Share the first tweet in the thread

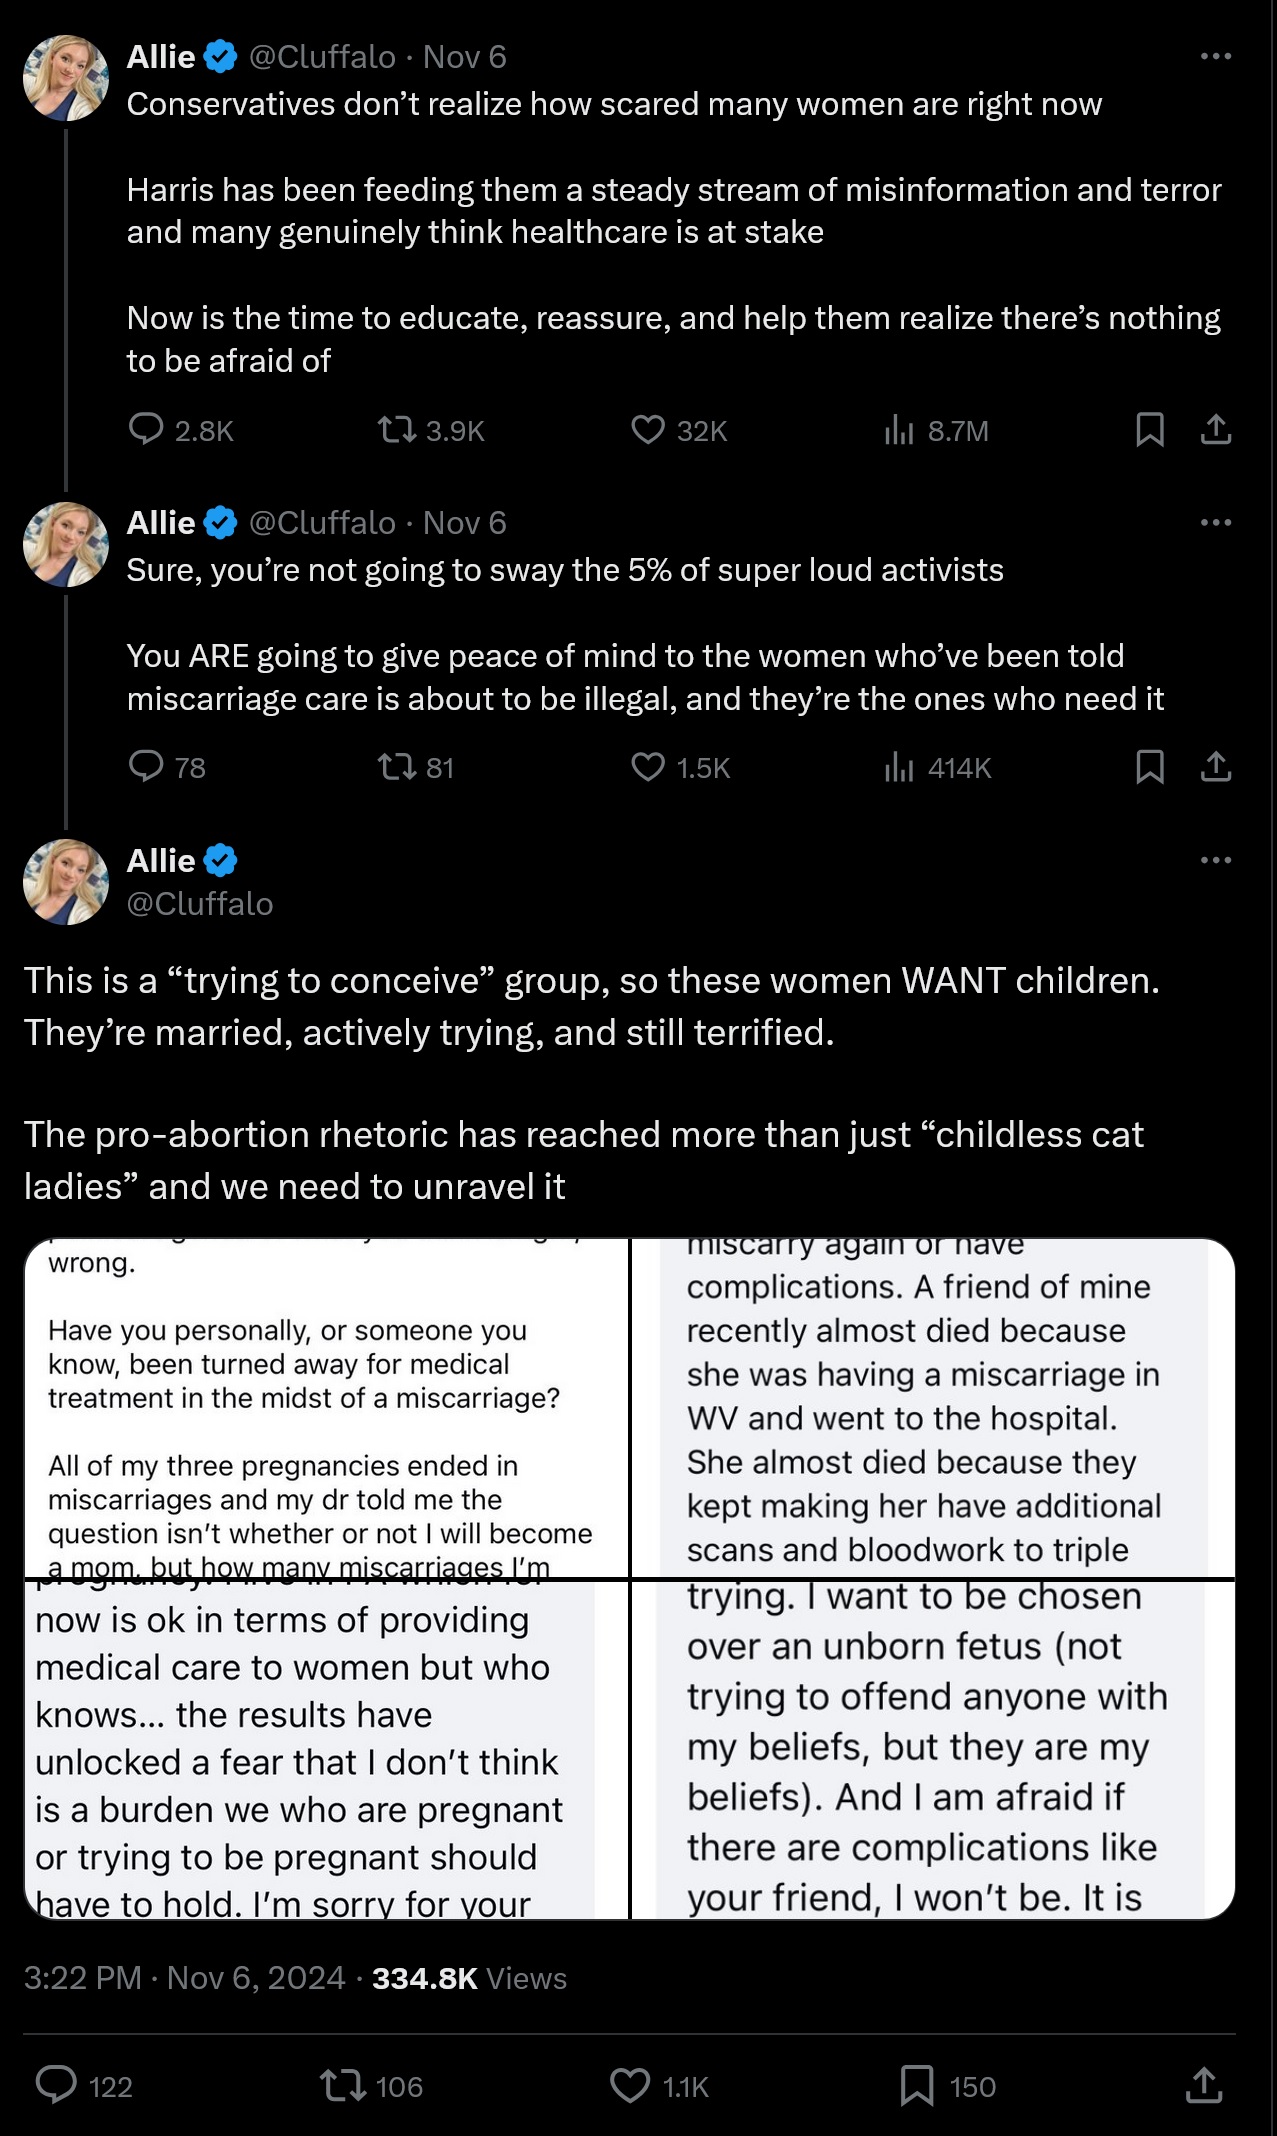click(x=1215, y=430)
